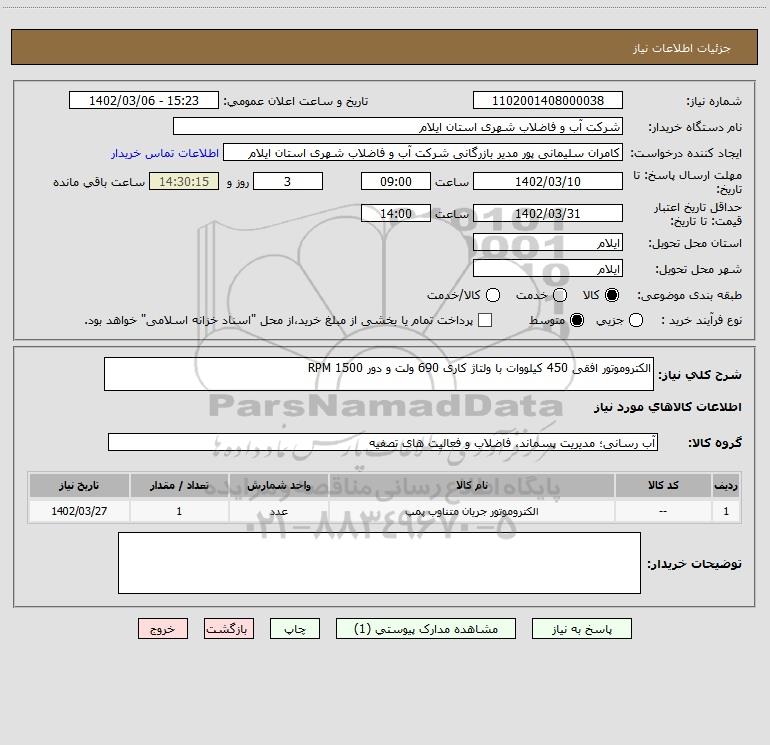
Task: Choose the جزیی purchase type radio
Action: [636, 320]
